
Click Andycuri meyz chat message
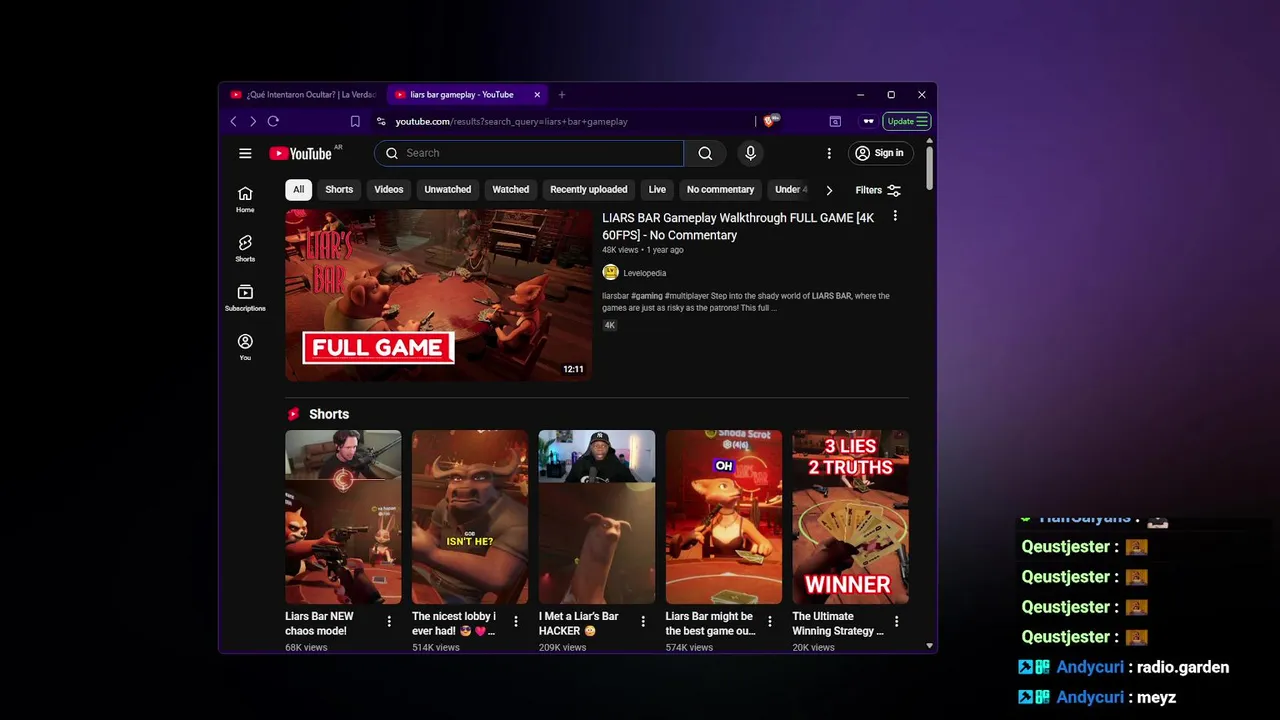point(1097,697)
